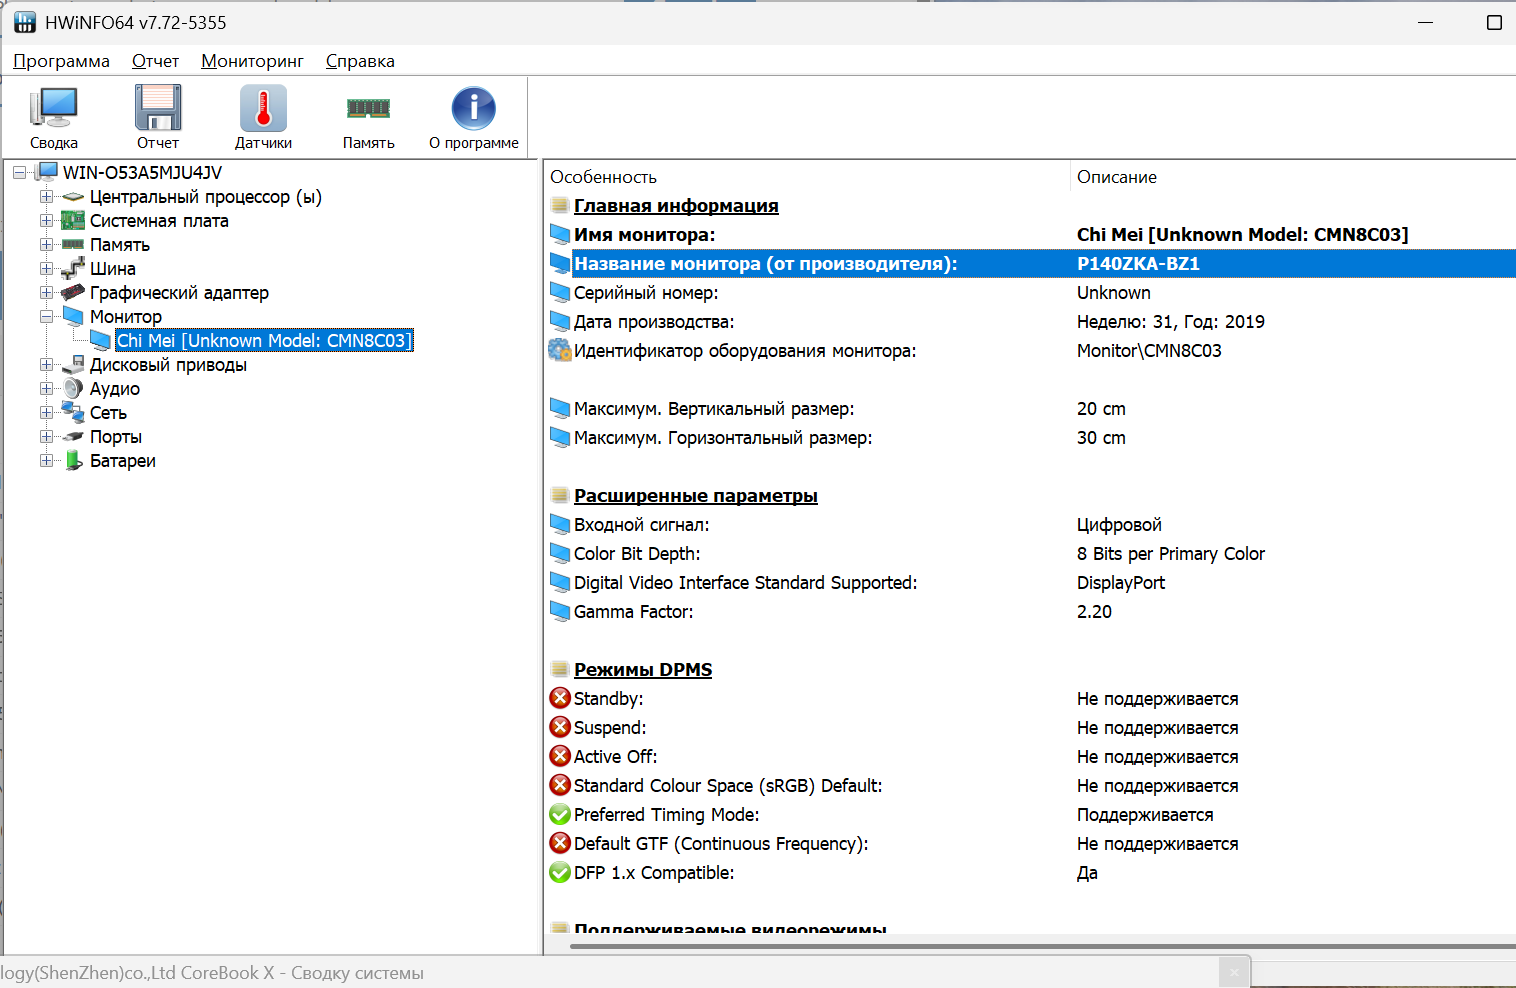Click the Отчет floppy disk toolbar icon
Viewport: 1516px width, 988px height.
[x=158, y=108]
